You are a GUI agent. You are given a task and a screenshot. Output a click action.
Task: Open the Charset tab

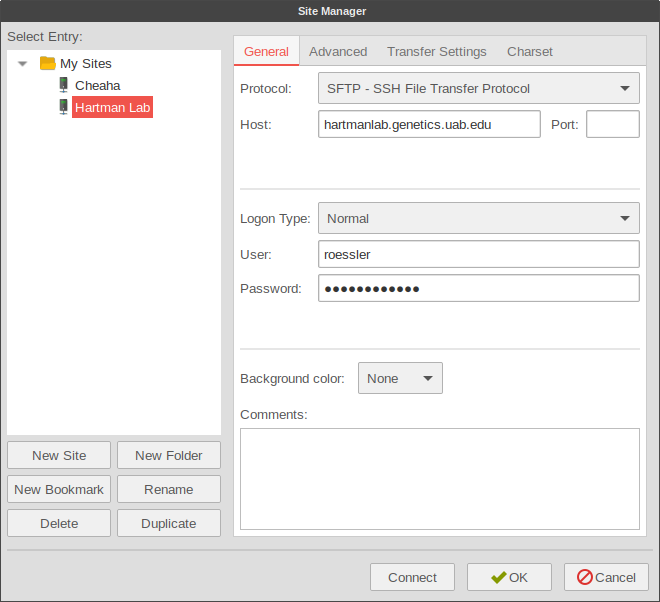click(529, 51)
